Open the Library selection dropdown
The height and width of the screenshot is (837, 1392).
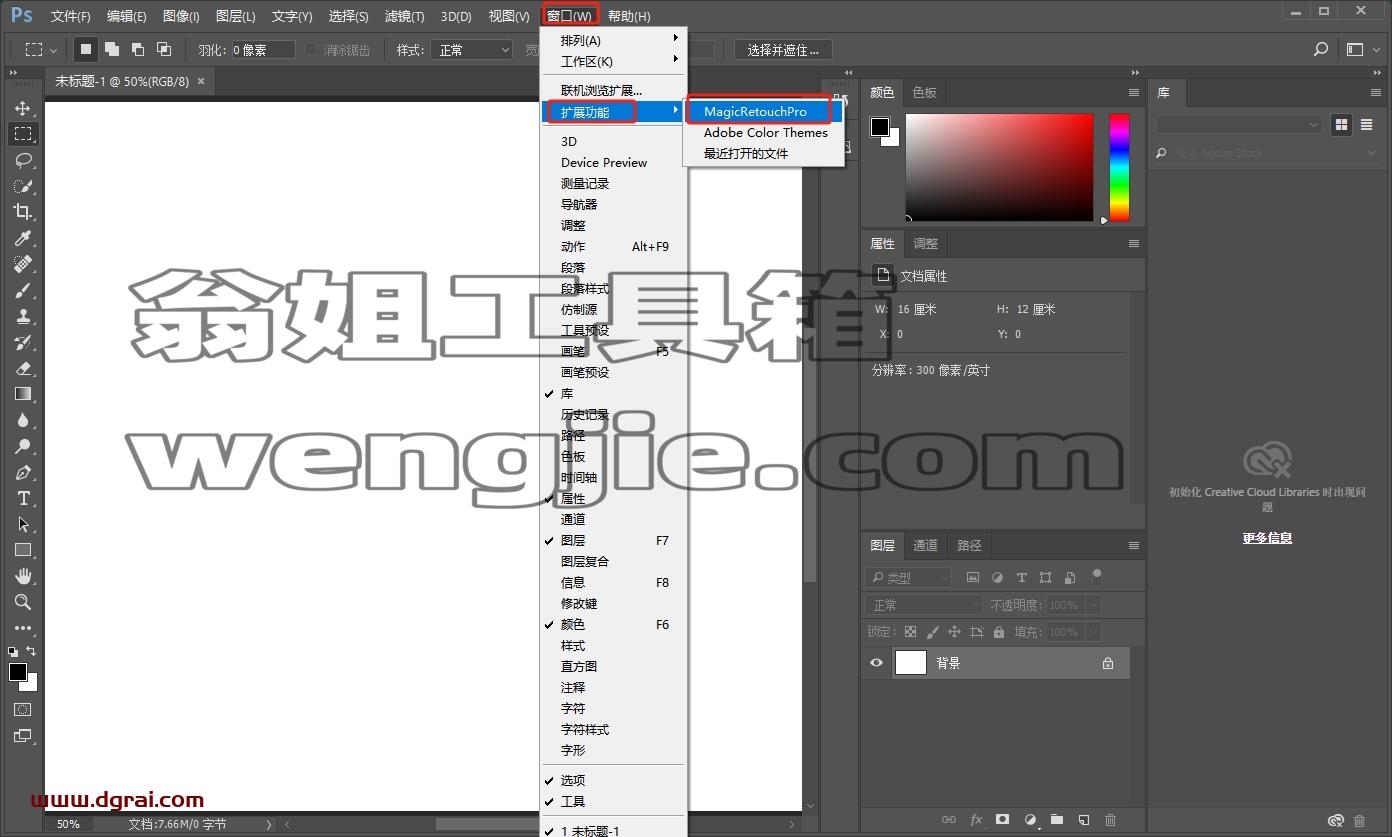click(1239, 124)
